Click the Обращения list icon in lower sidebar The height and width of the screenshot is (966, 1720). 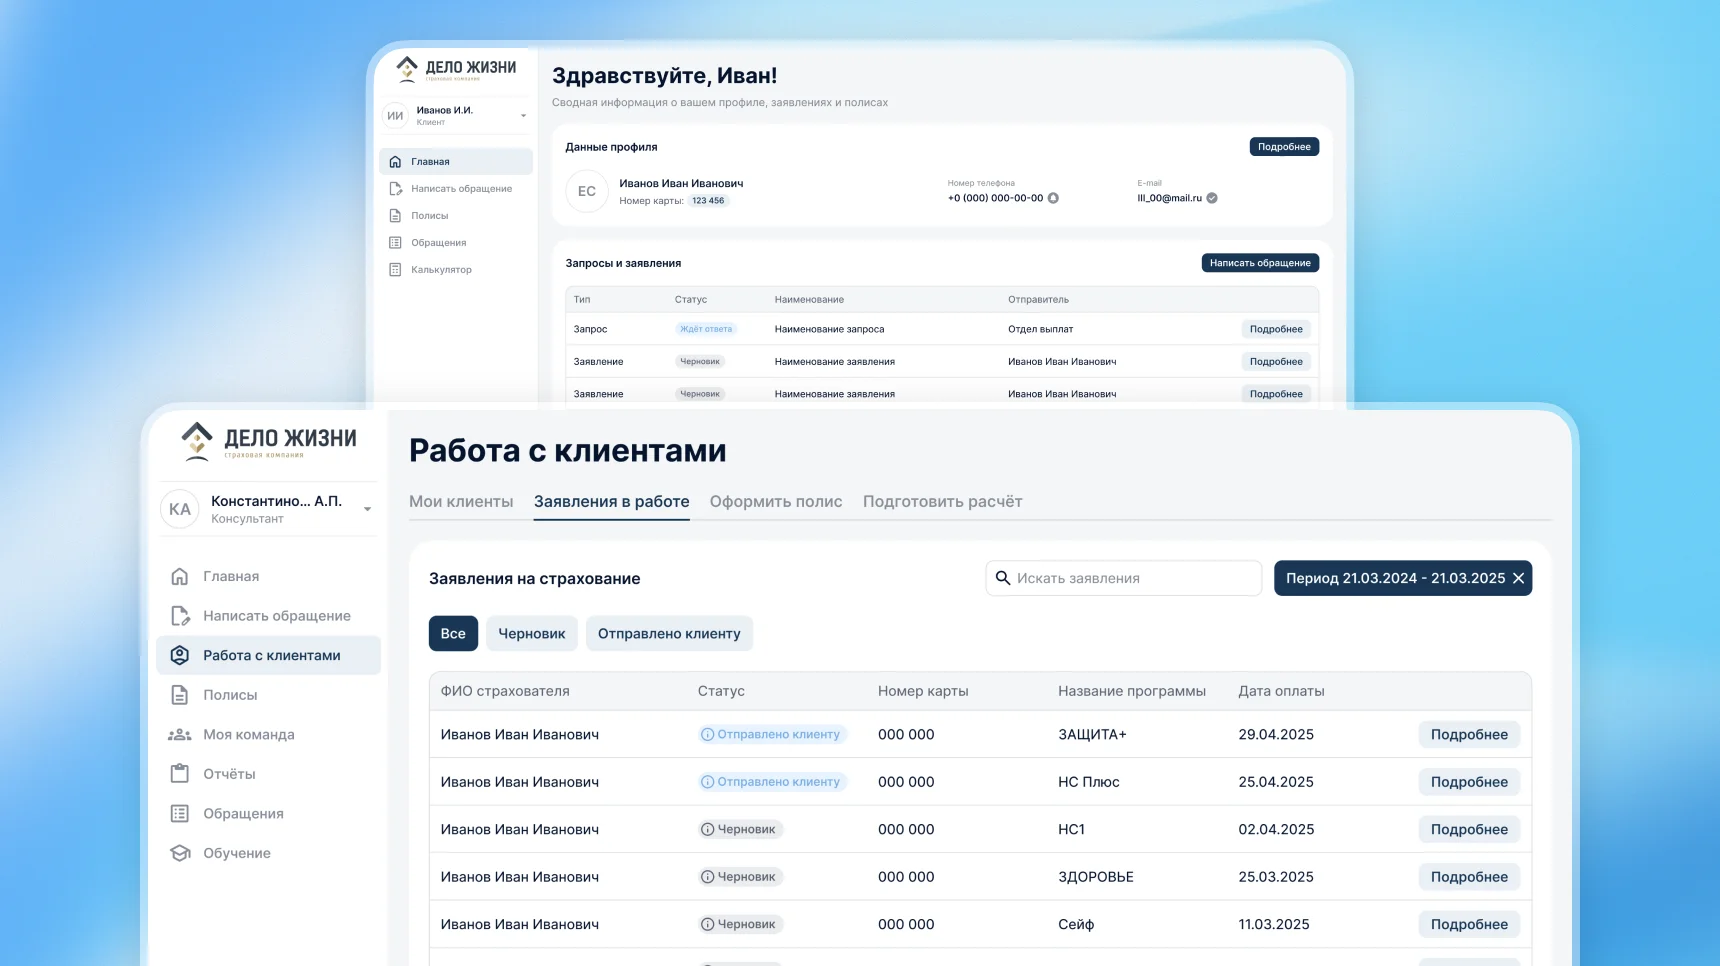[x=180, y=814]
